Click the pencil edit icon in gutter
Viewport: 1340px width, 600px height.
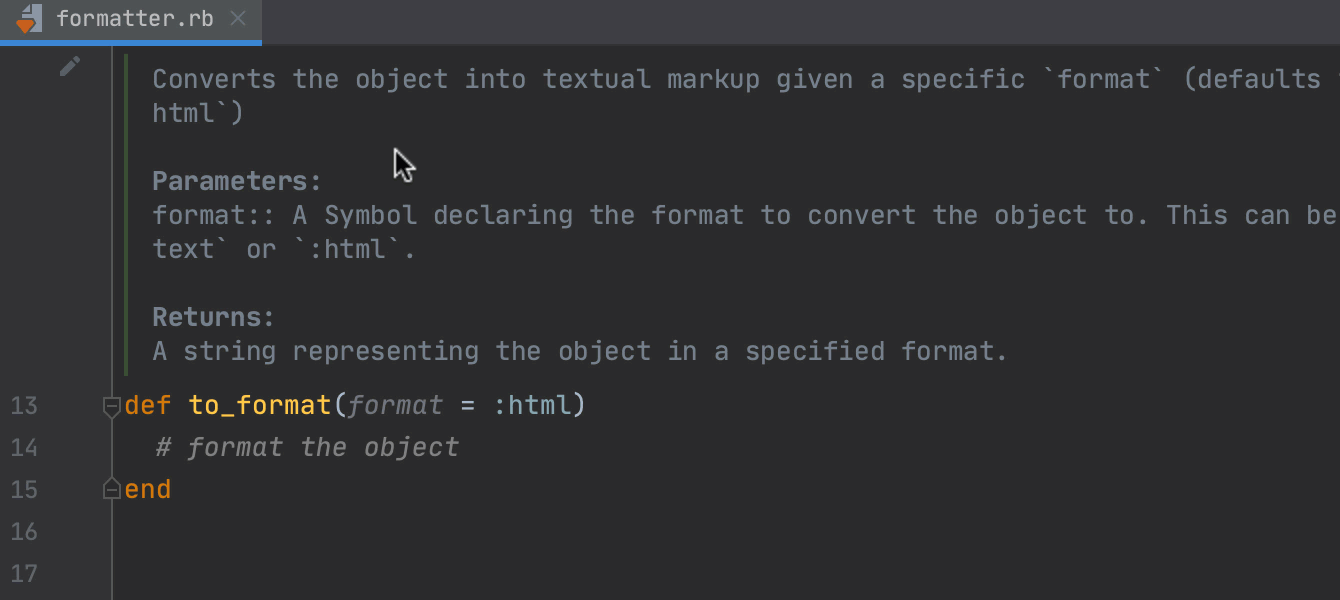point(69,67)
